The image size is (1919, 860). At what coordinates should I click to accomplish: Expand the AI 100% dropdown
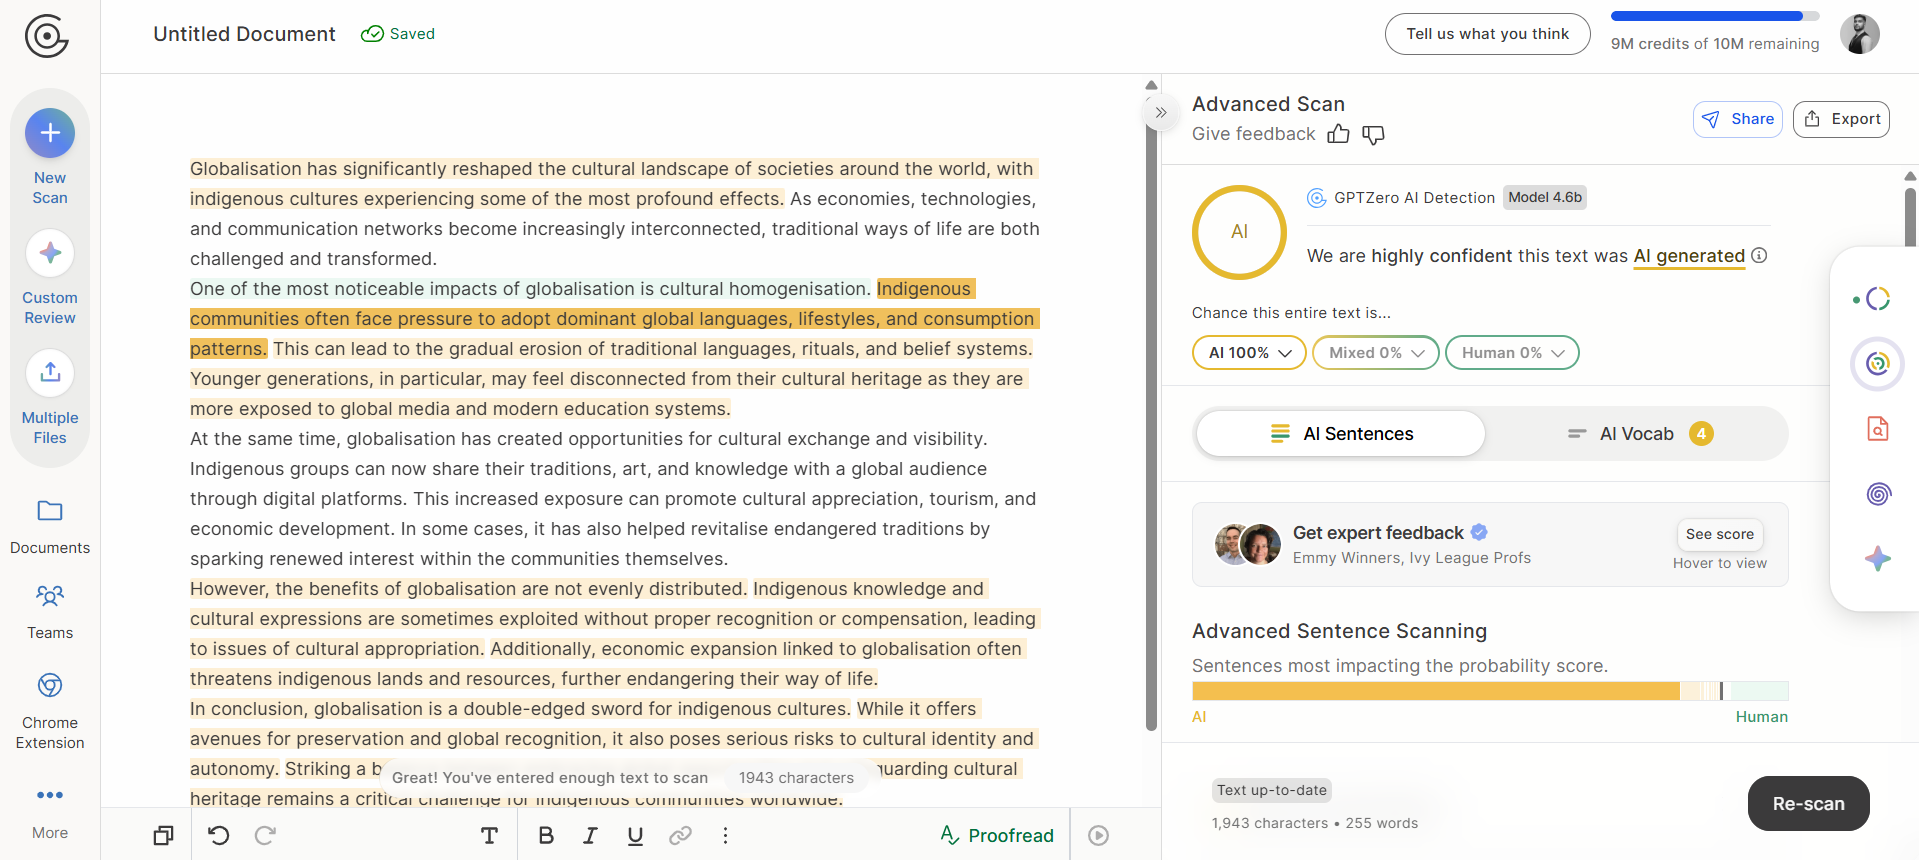pos(1249,352)
